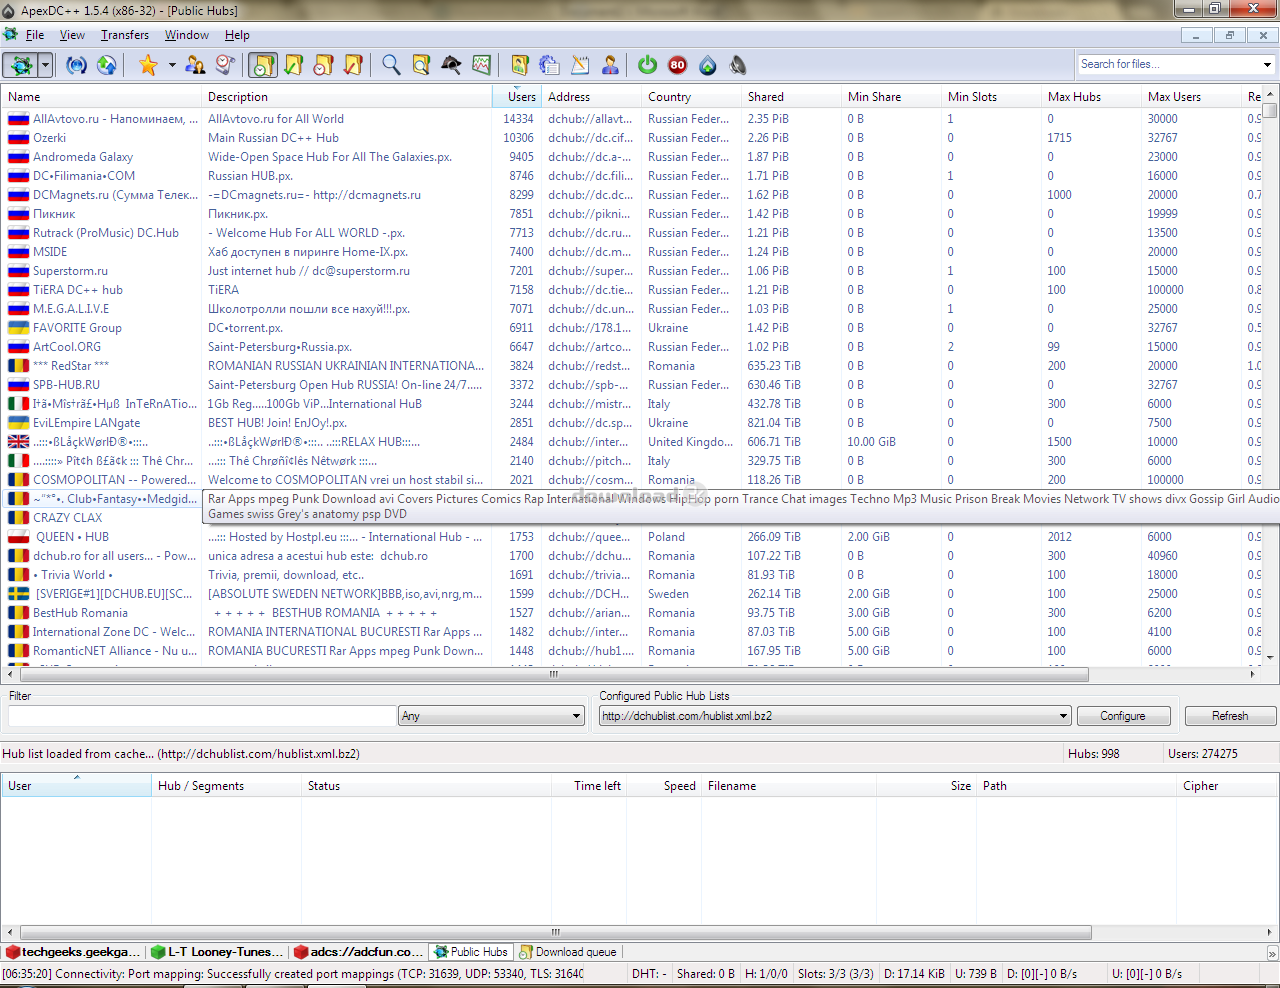Open the File menu
The width and height of the screenshot is (1280, 988).
[35, 35]
